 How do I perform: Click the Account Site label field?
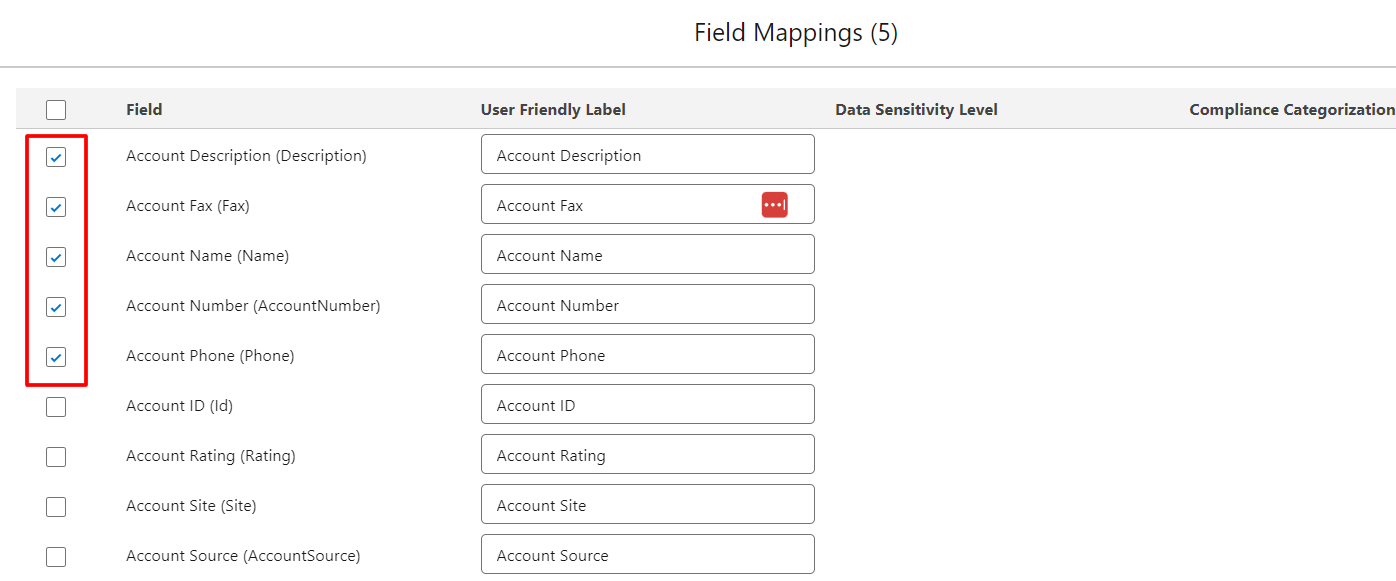tap(647, 505)
